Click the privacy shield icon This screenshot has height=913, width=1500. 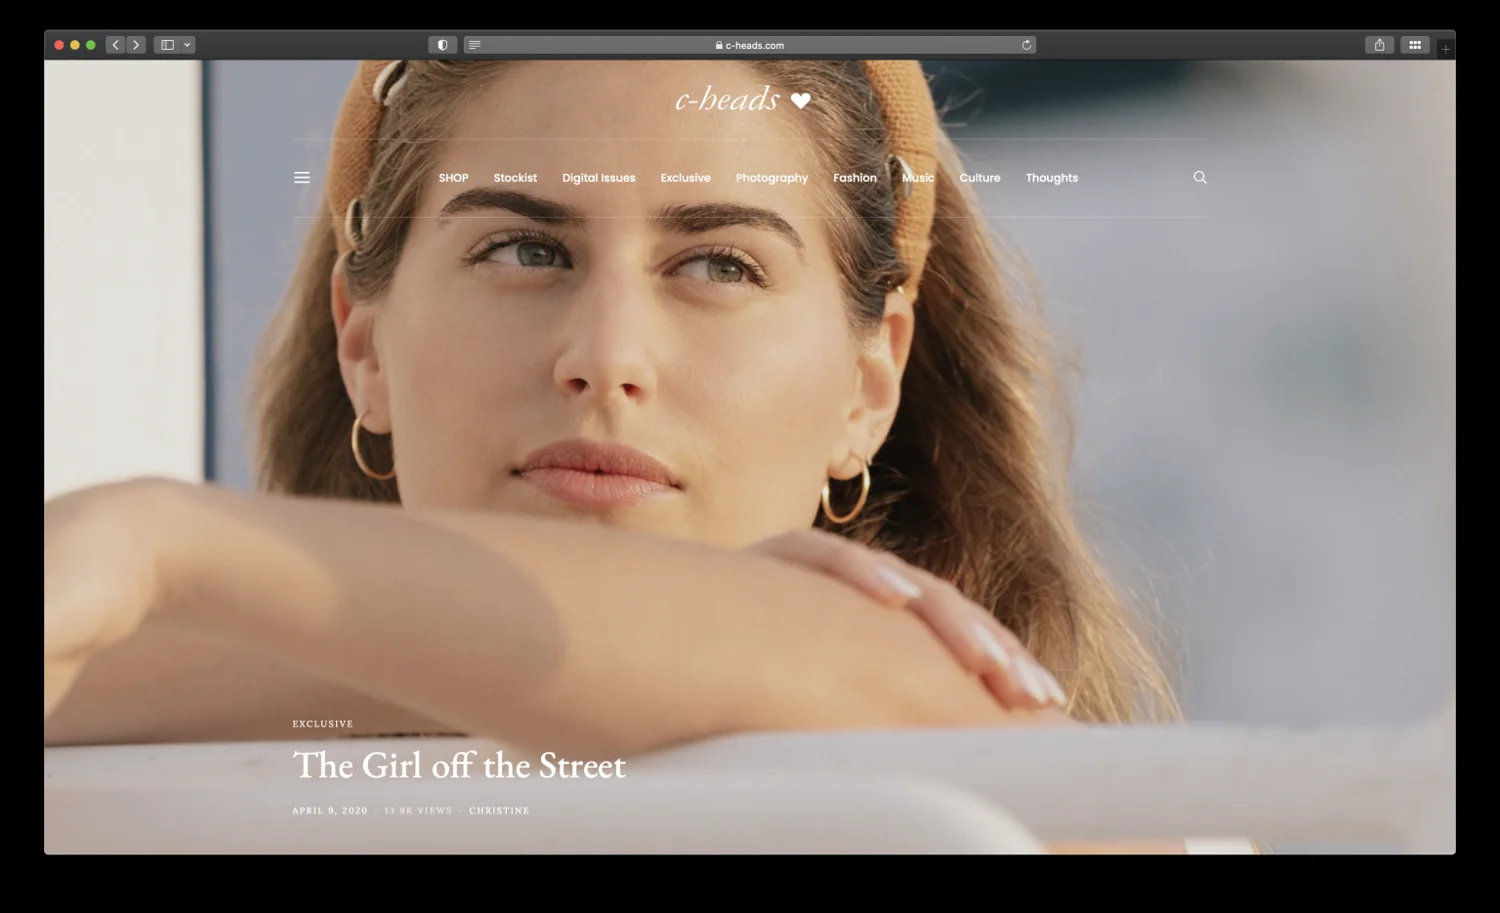(442, 45)
